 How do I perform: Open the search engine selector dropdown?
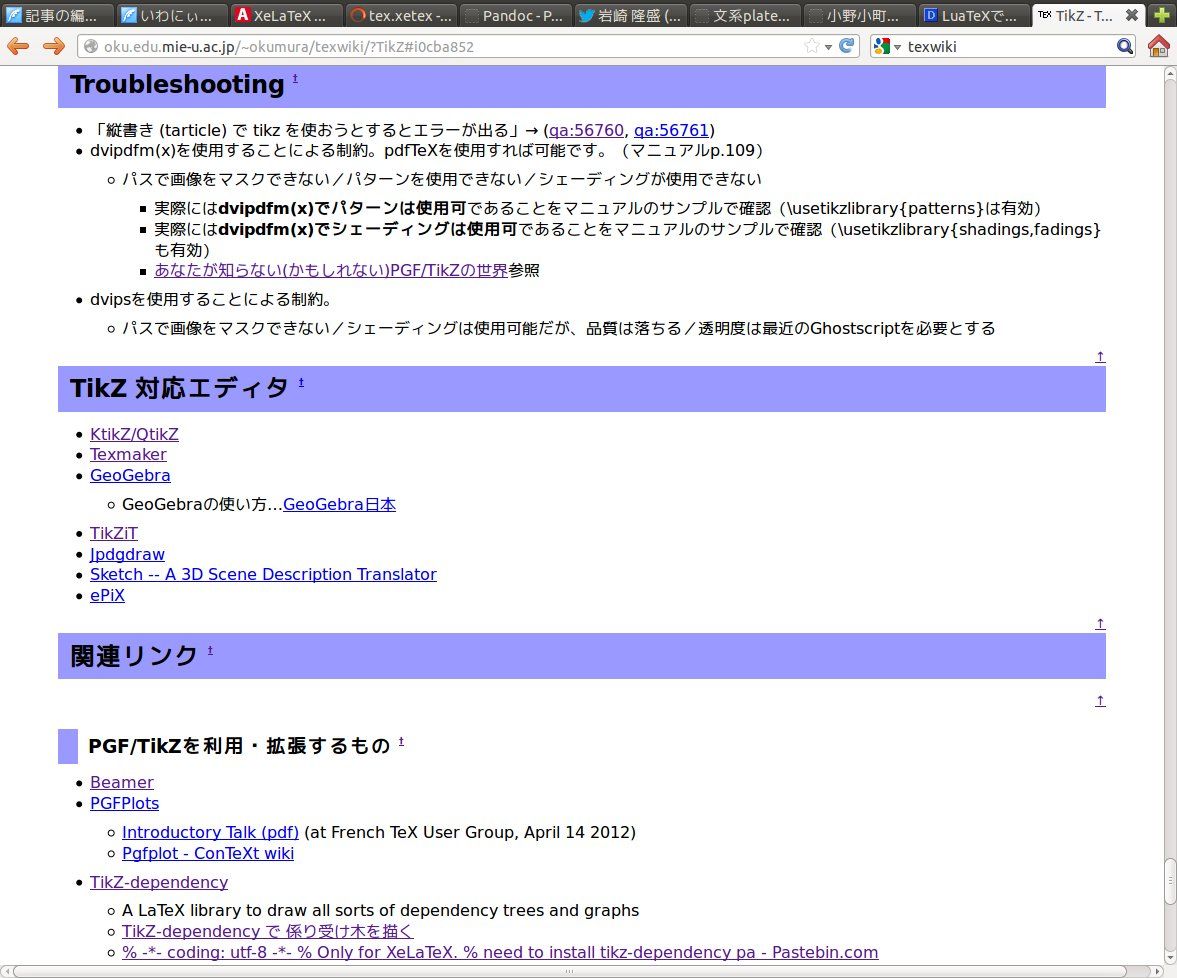click(887, 47)
